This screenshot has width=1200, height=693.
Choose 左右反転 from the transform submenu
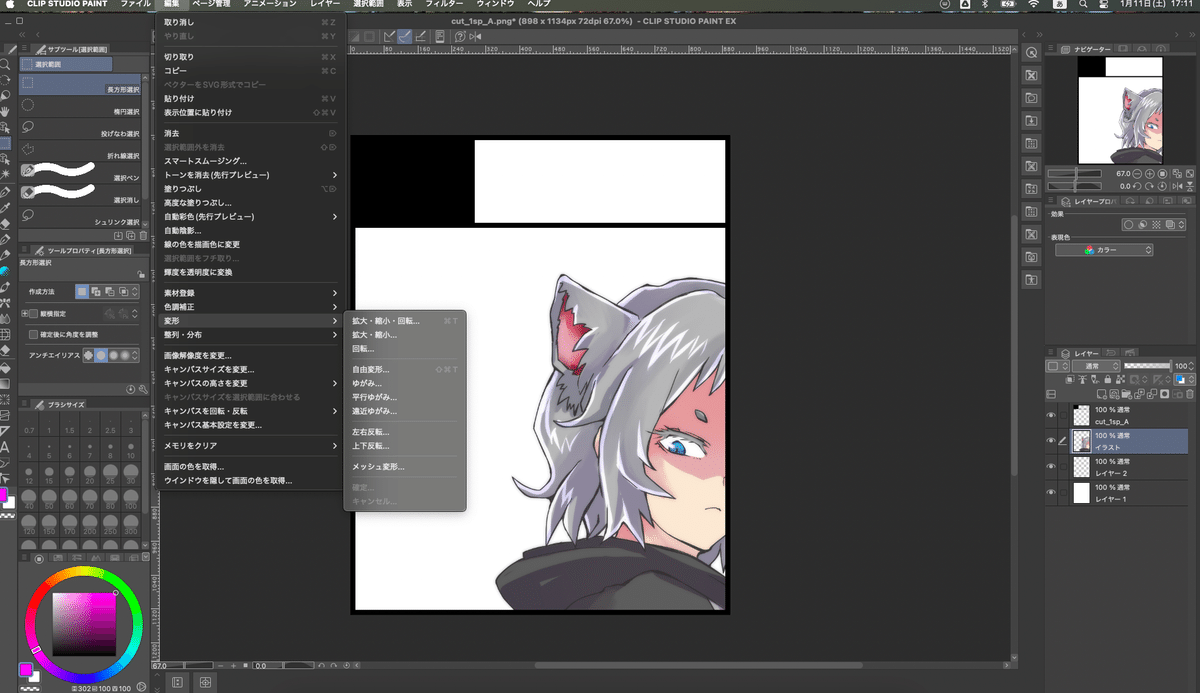point(405,432)
